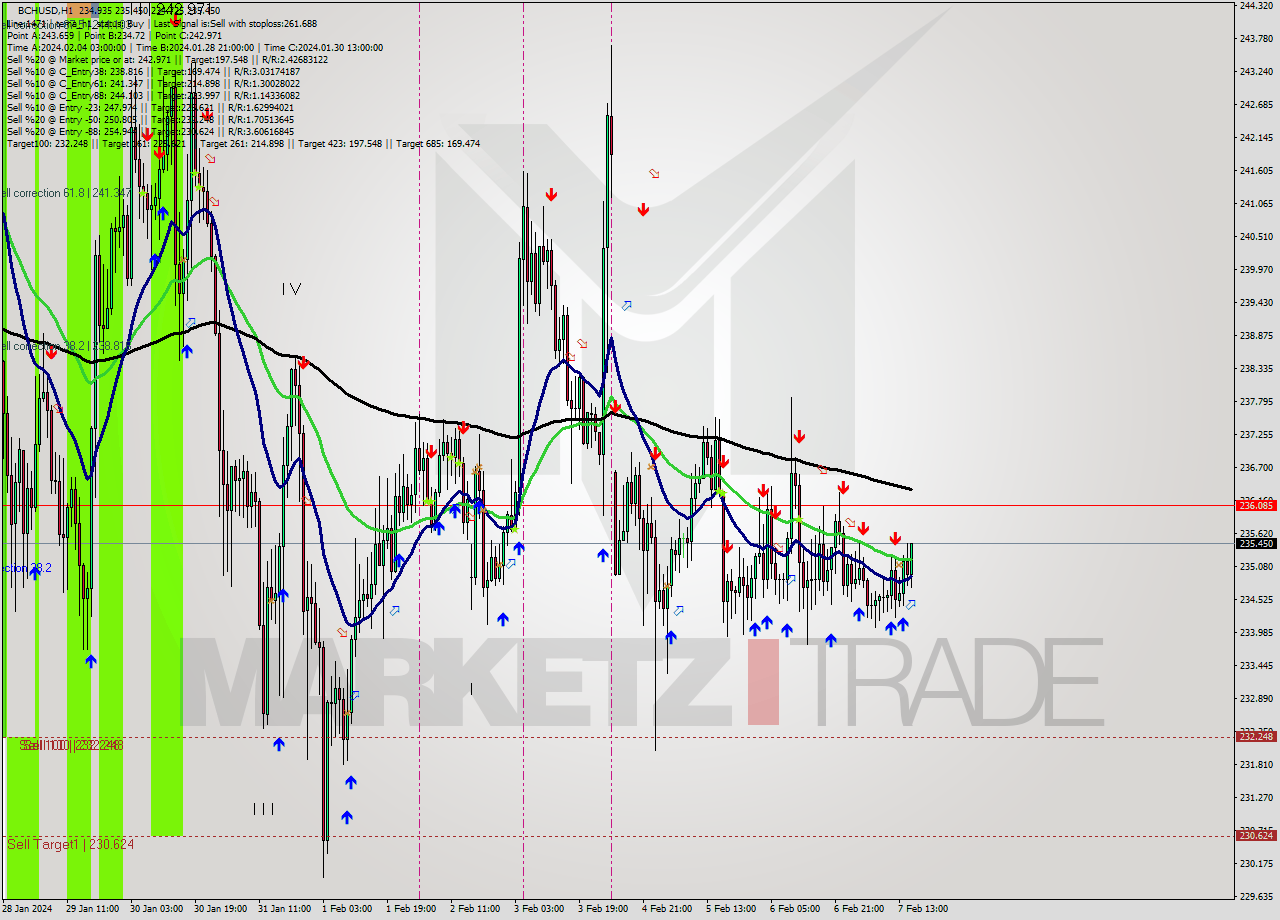The height and width of the screenshot is (920, 1280).
Task: Click the 231.270 price scale label
Action: coord(1256,797)
